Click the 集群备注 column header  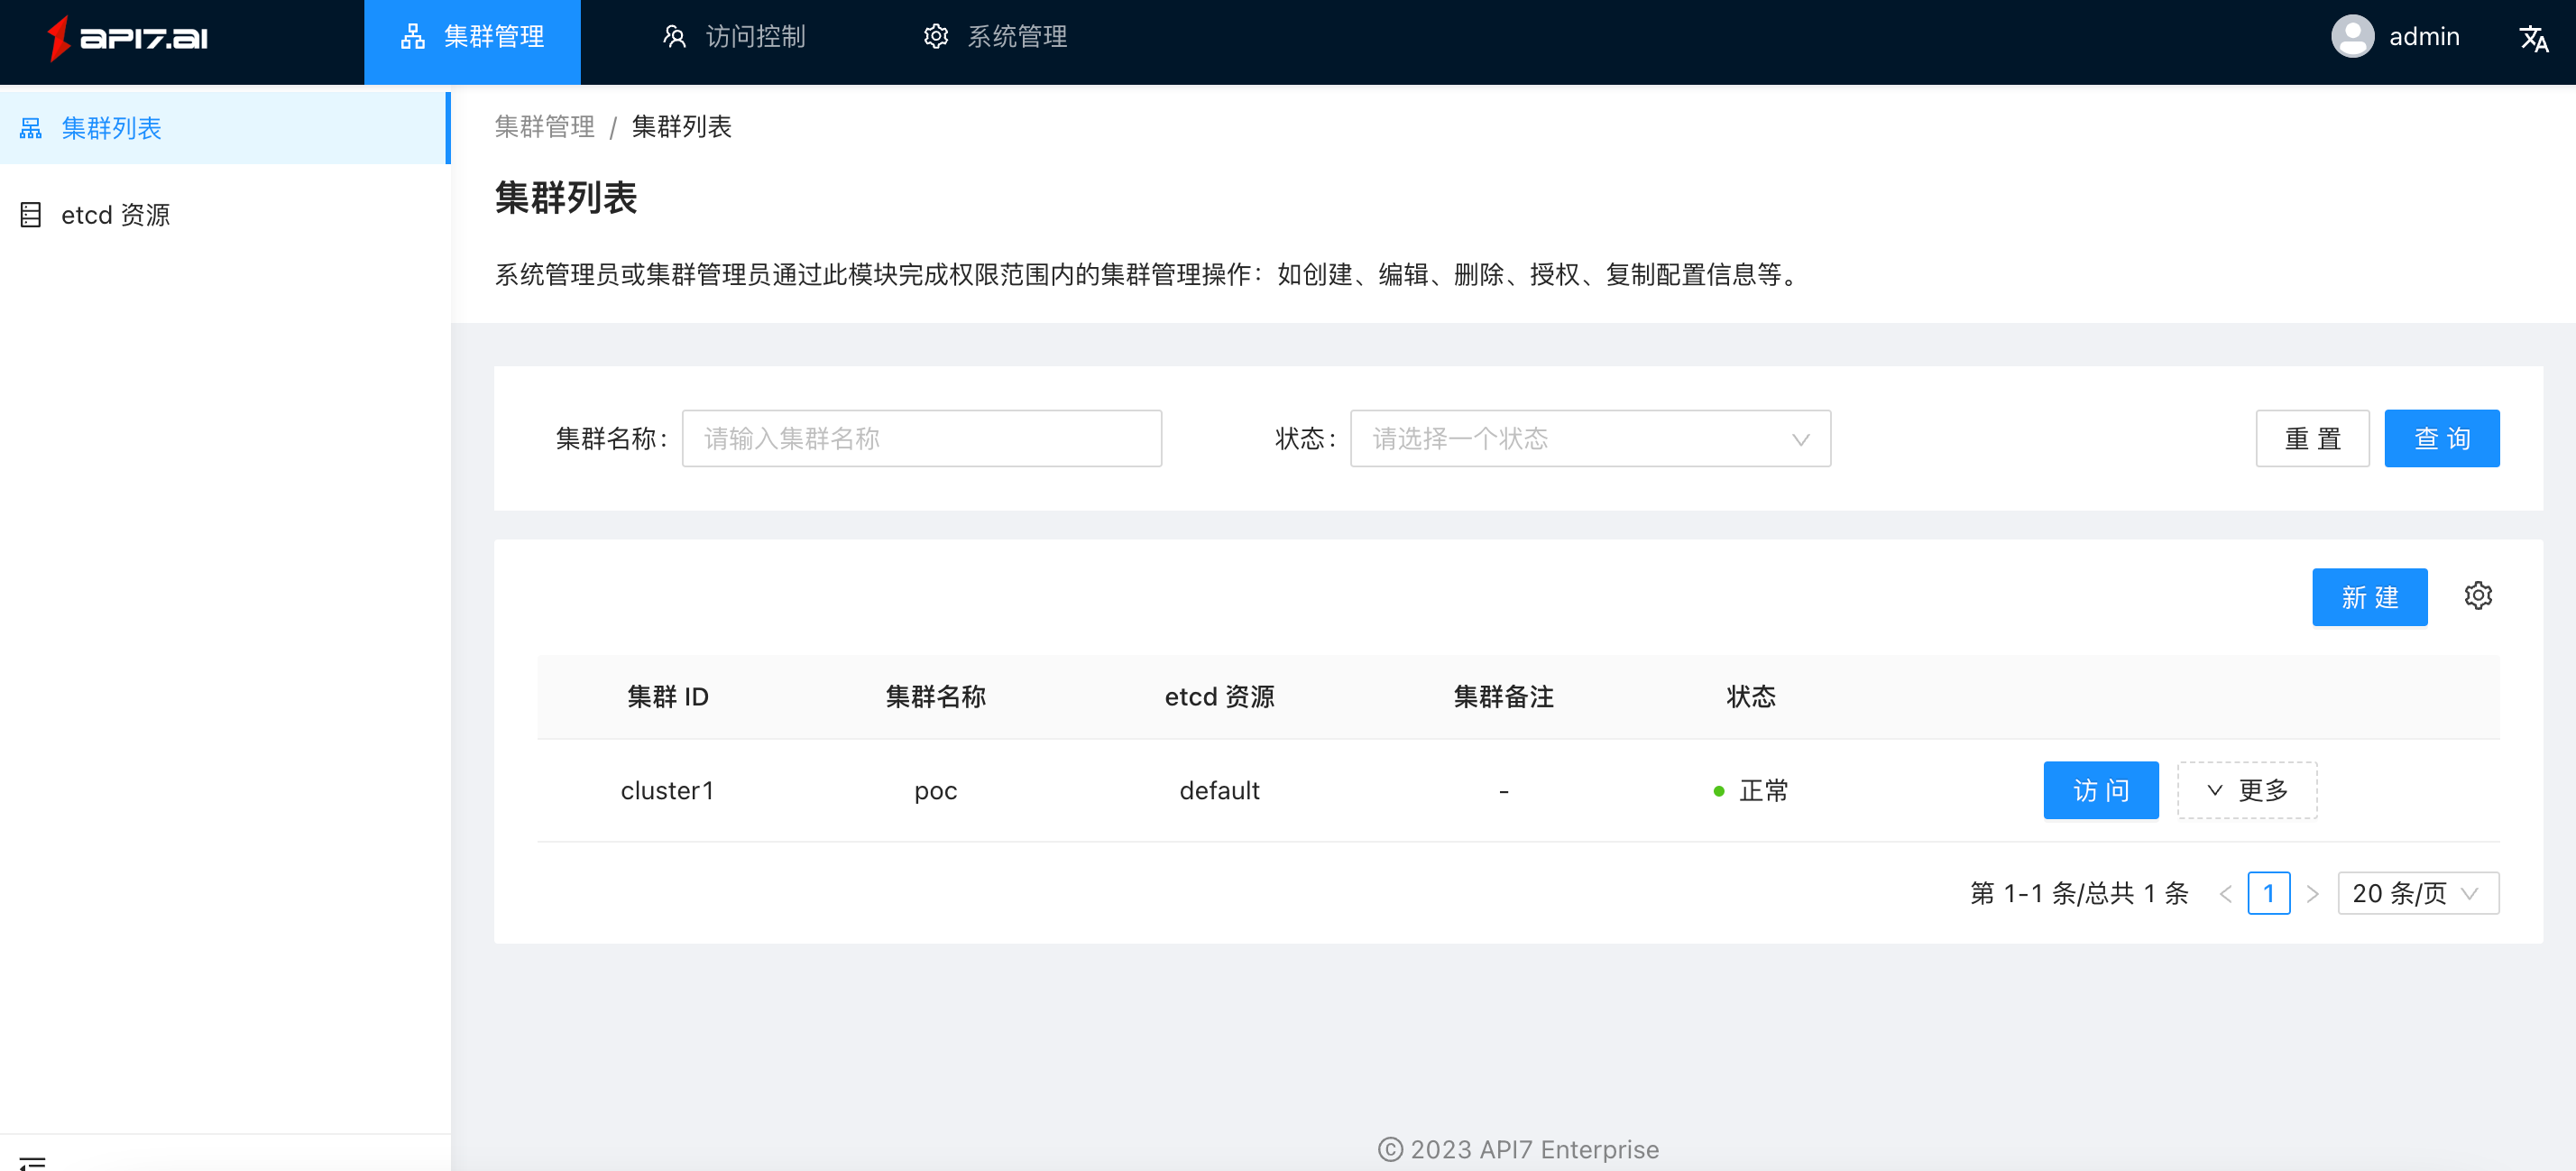click(x=1503, y=696)
